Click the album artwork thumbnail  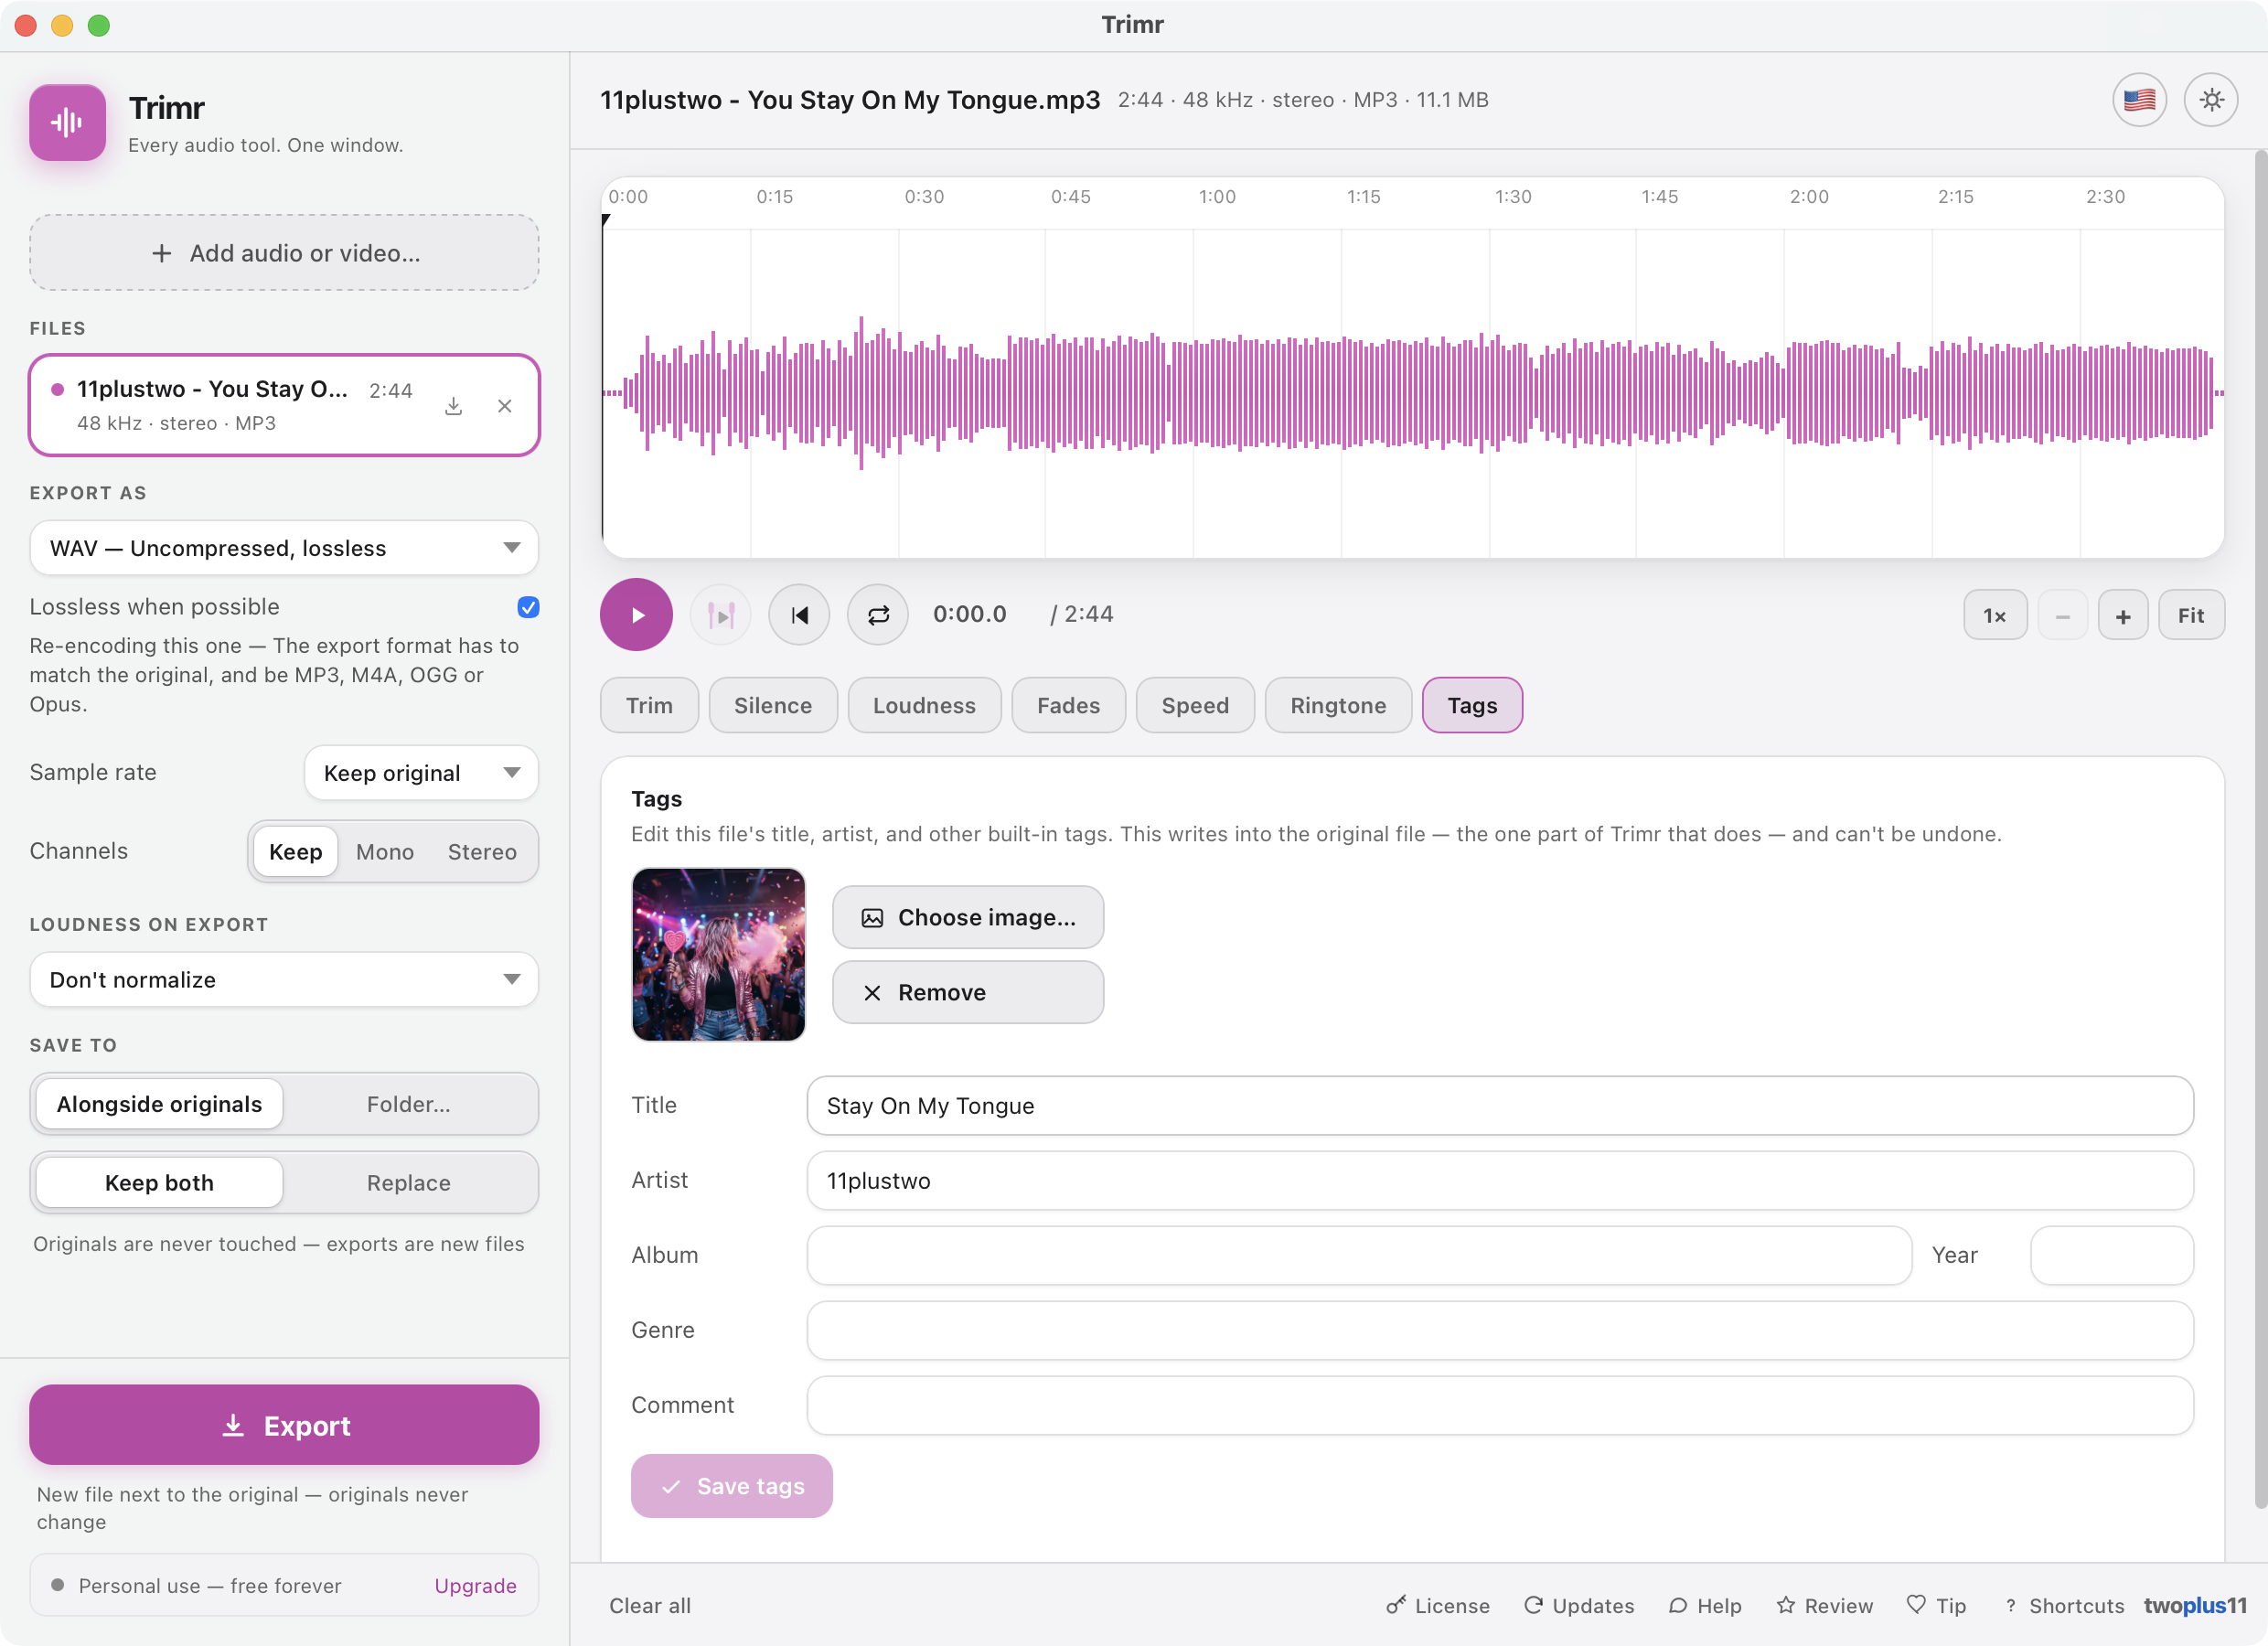click(x=718, y=955)
